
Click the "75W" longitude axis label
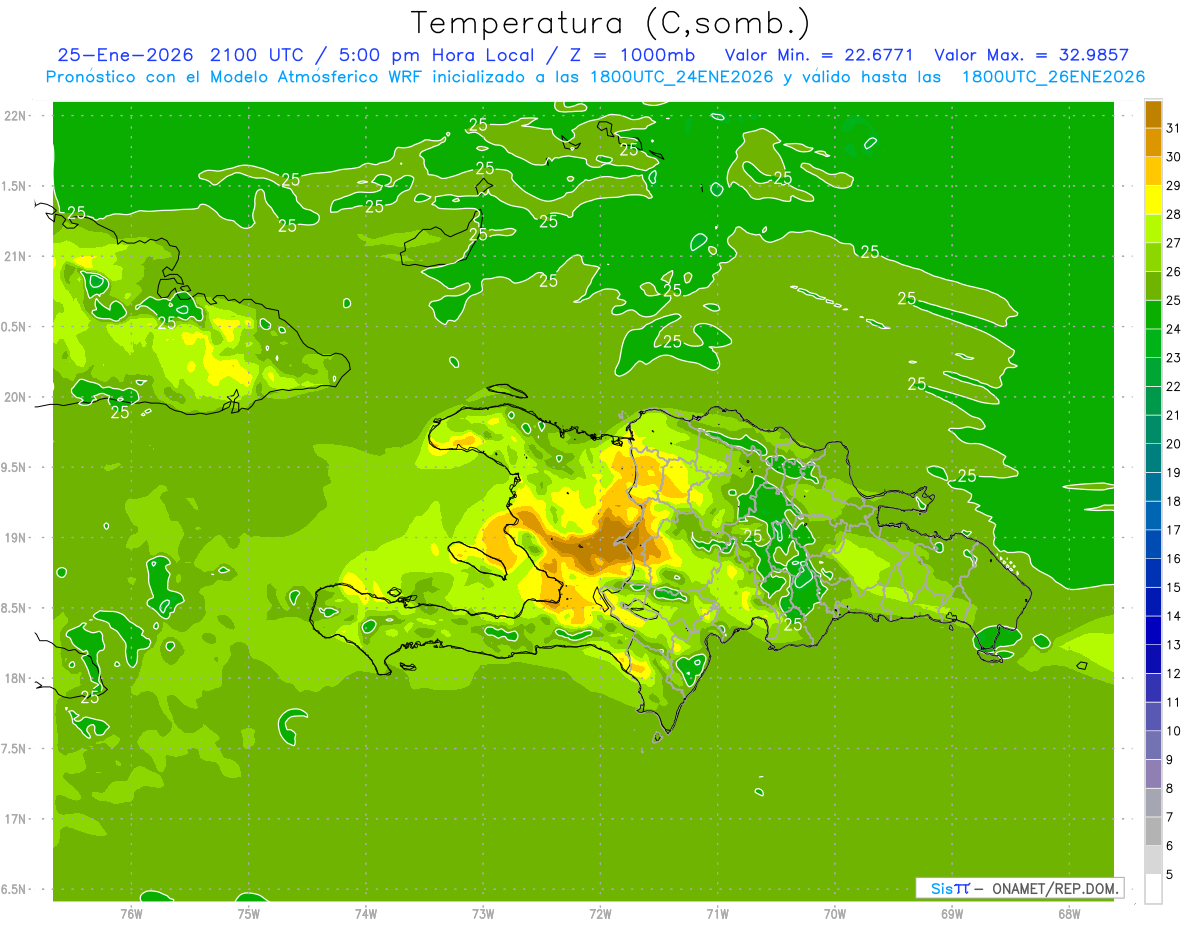[248, 914]
